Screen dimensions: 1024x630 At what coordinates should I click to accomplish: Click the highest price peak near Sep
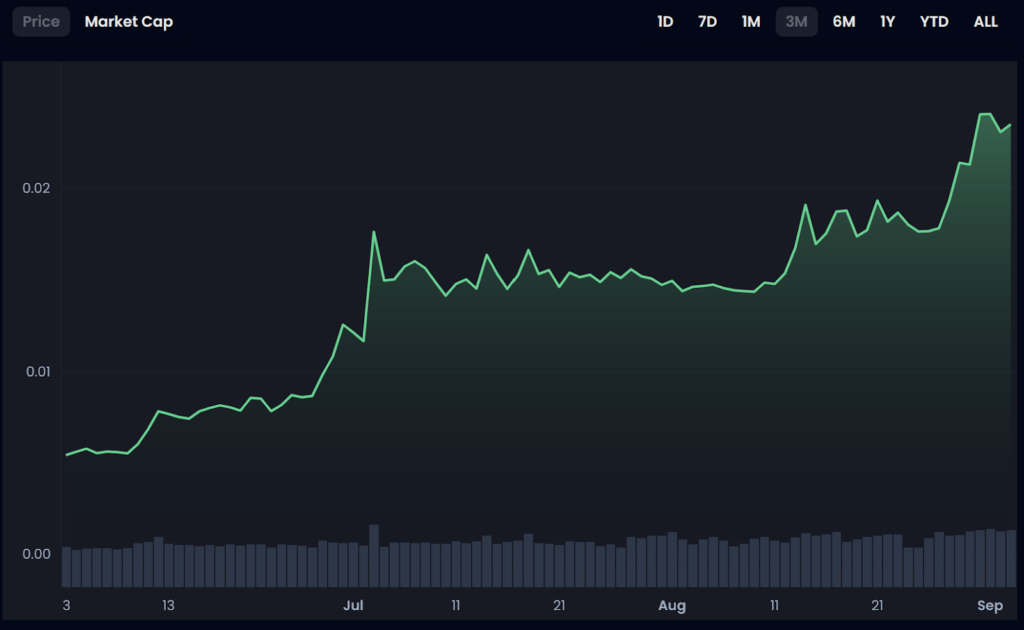(985, 114)
